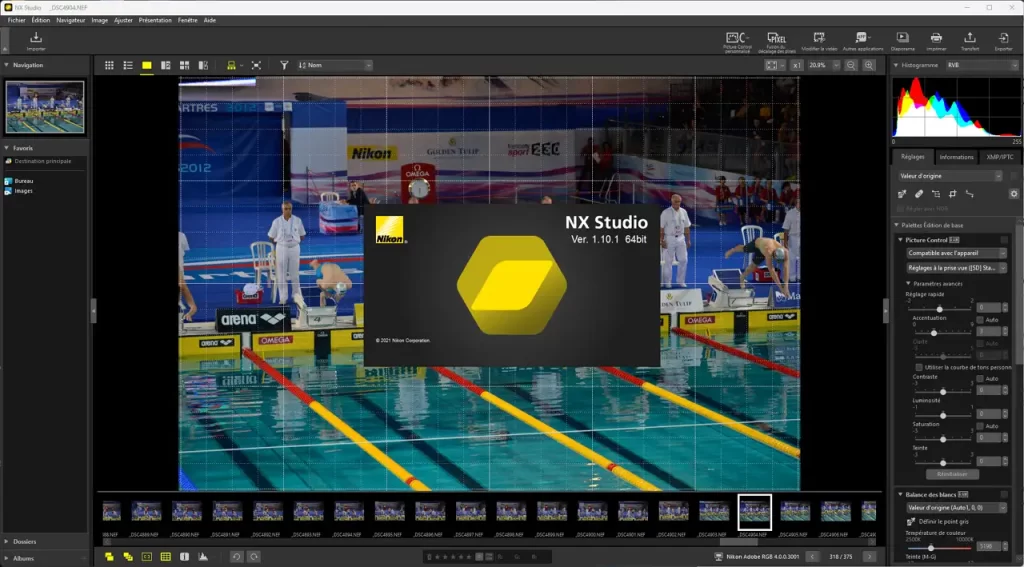Go to next image arrow

click(x=870, y=557)
